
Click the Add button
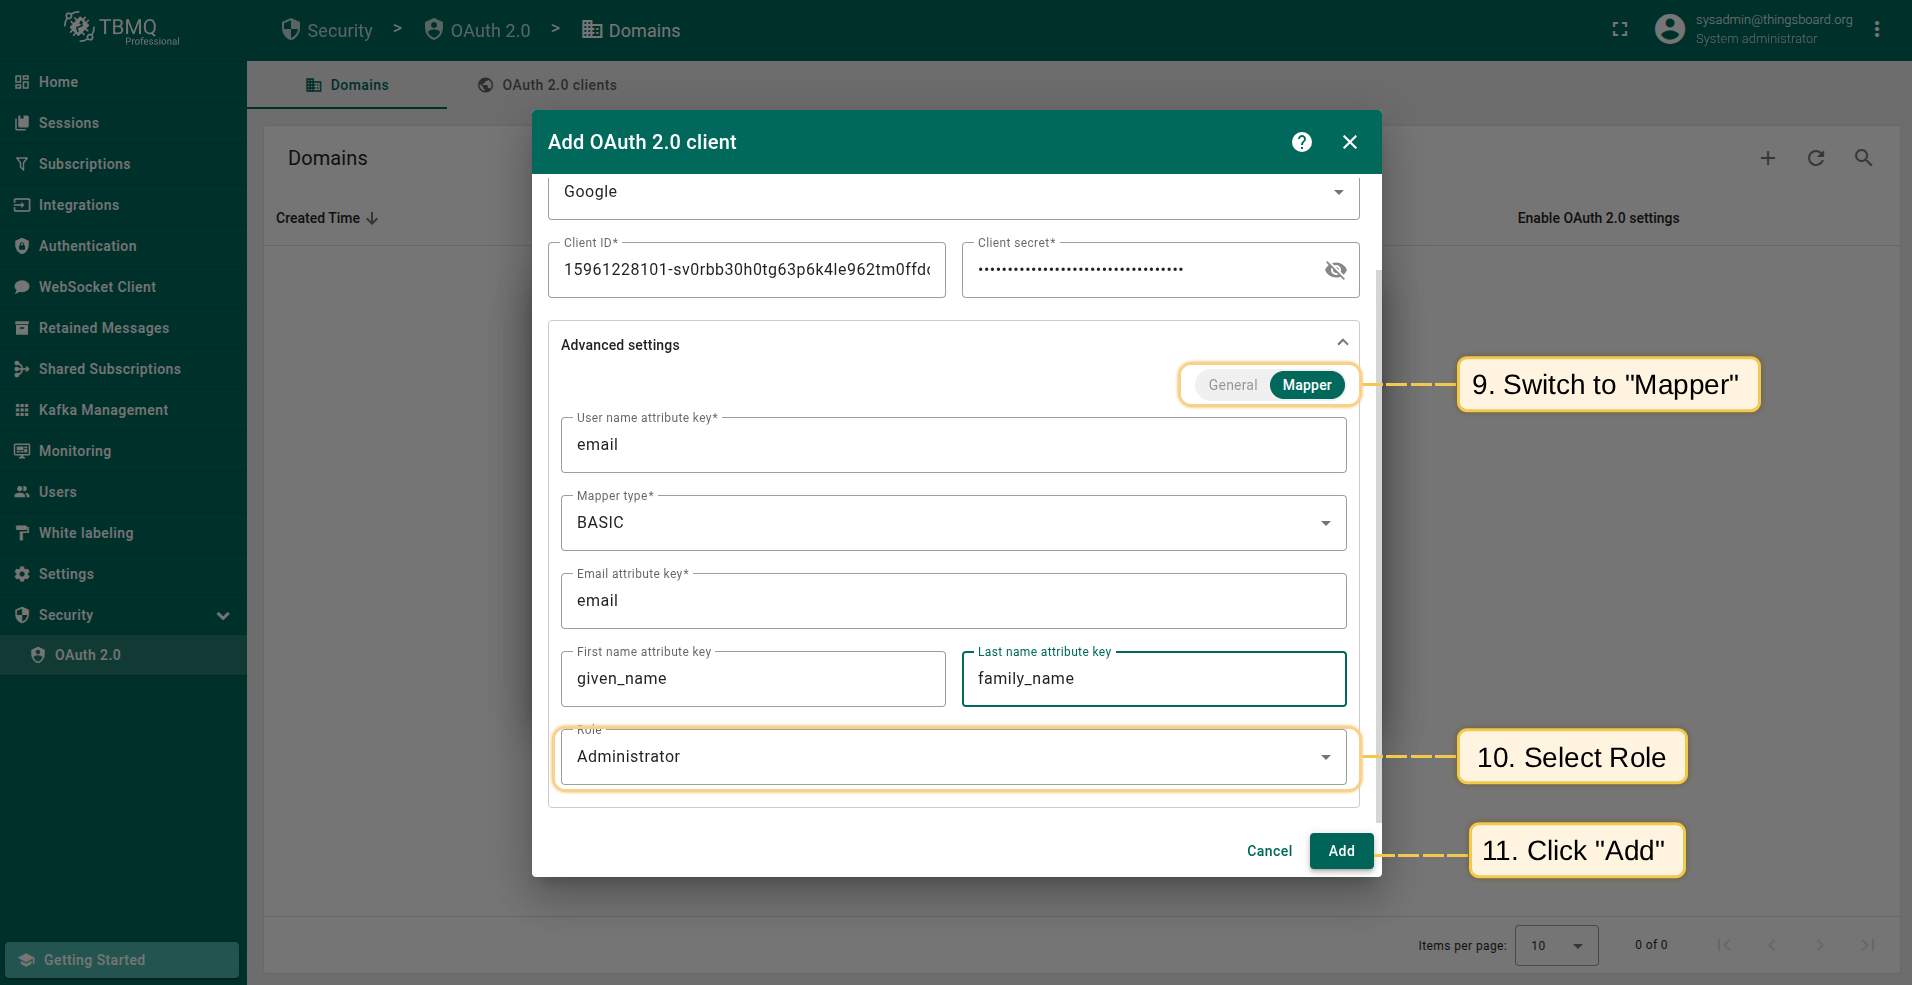point(1341,851)
